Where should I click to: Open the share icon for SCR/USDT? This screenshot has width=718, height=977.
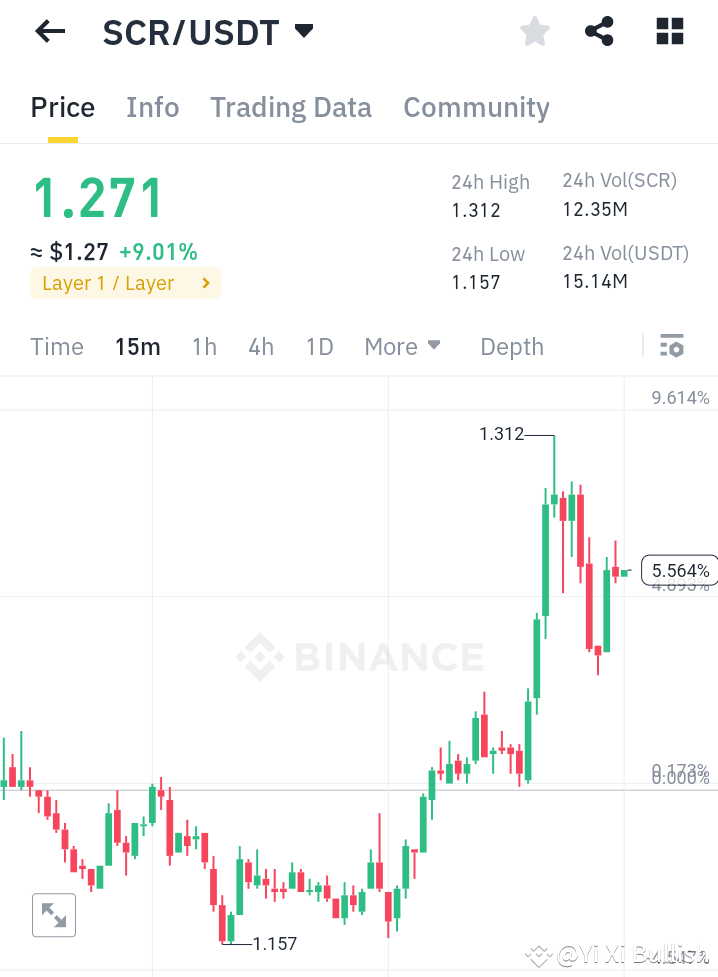pyautogui.click(x=599, y=31)
